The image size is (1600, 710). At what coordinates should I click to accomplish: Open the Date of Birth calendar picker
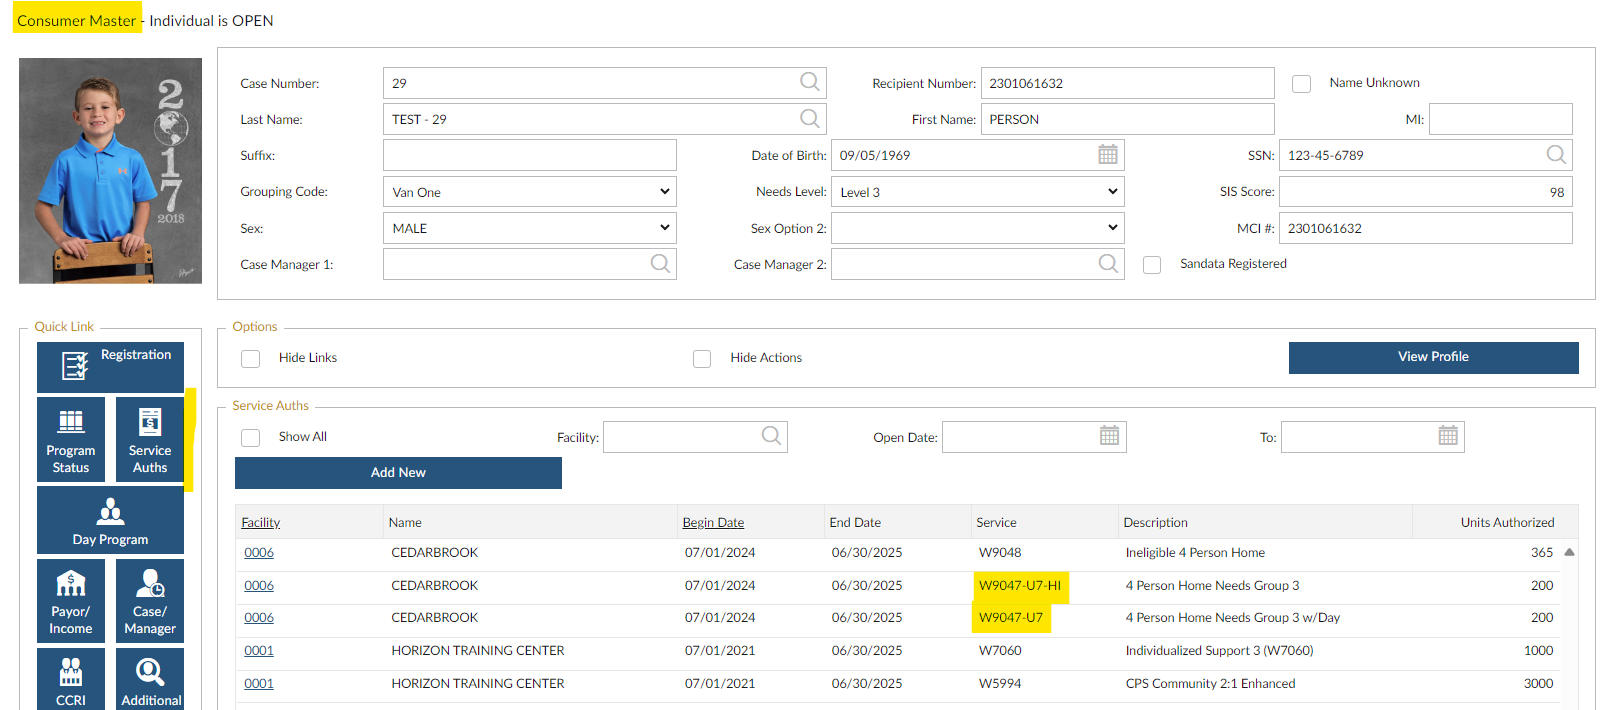pyautogui.click(x=1108, y=155)
